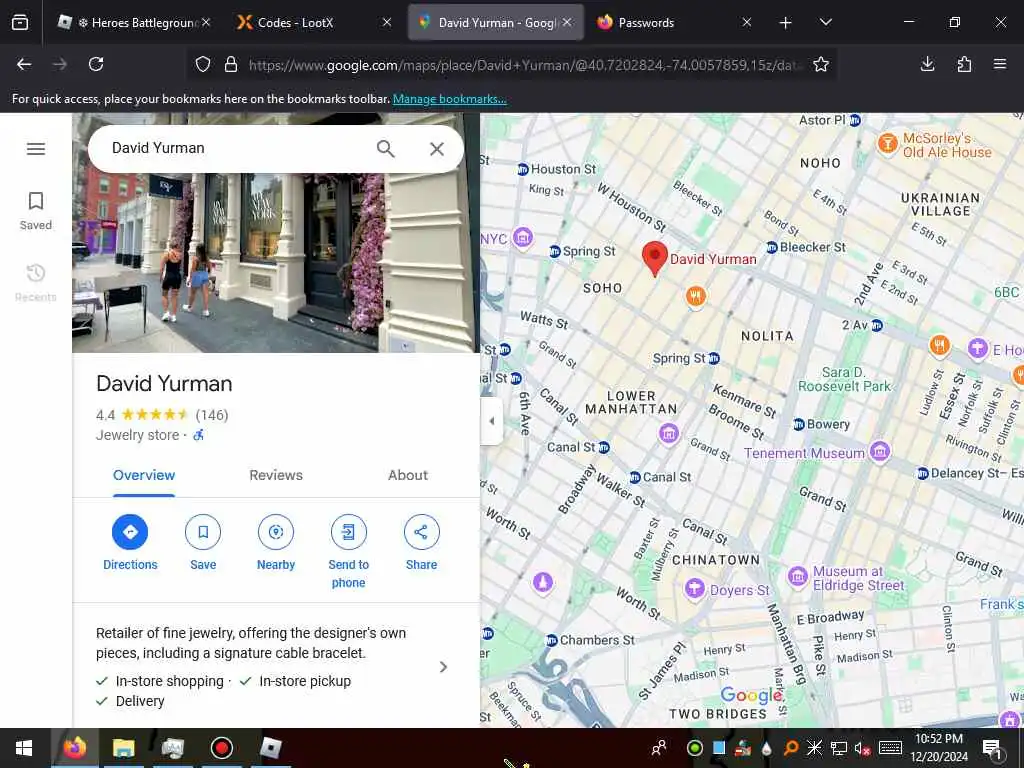Open Firefox downloads panel
Image resolution: width=1024 pixels, height=768 pixels.
click(927, 64)
